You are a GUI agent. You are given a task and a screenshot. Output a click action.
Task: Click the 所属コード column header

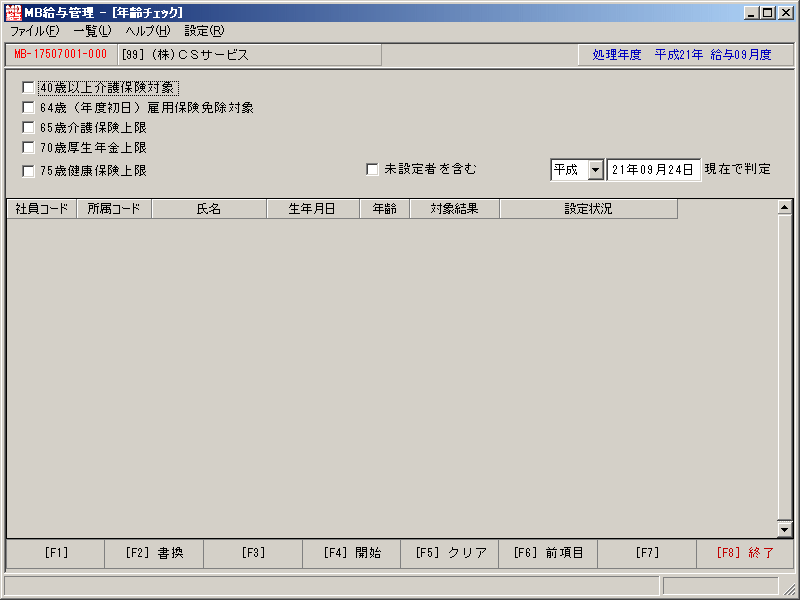coord(114,209)
